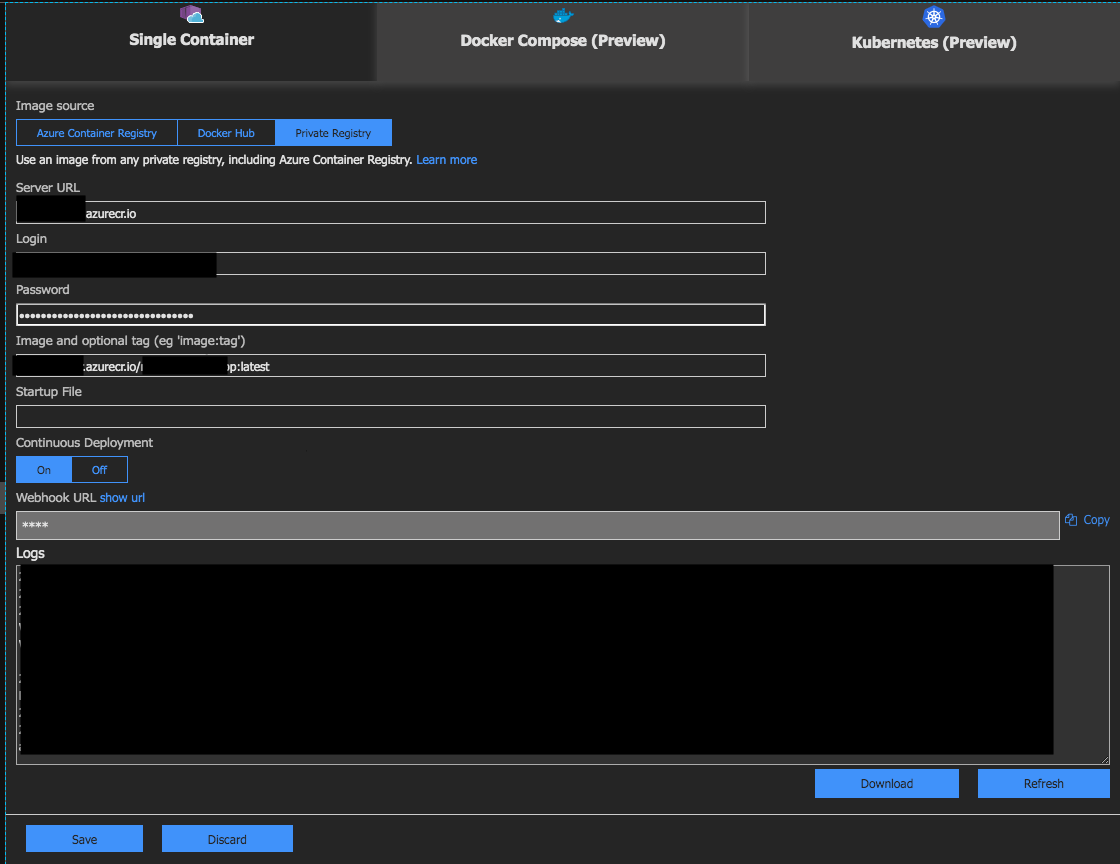Choose Azure Container Registry image source
Image resolution: width=1120 pixels, height=864 pixels.
pyautogui.click(x=96, y=133)
